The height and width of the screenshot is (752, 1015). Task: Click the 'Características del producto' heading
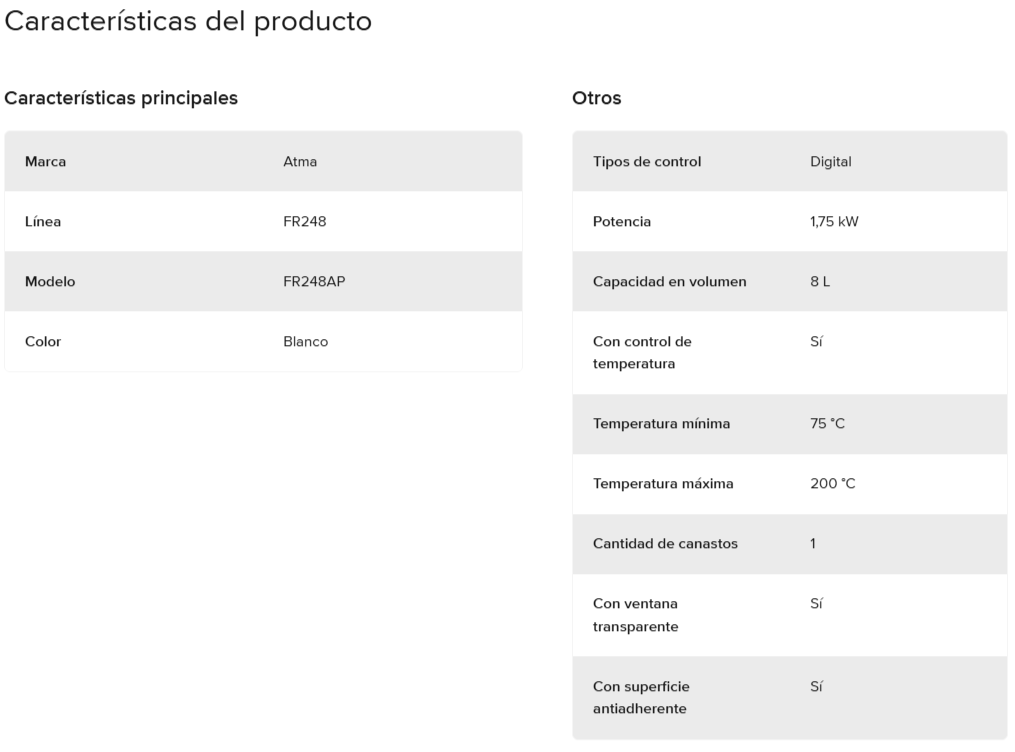click(x=188, y=21)
